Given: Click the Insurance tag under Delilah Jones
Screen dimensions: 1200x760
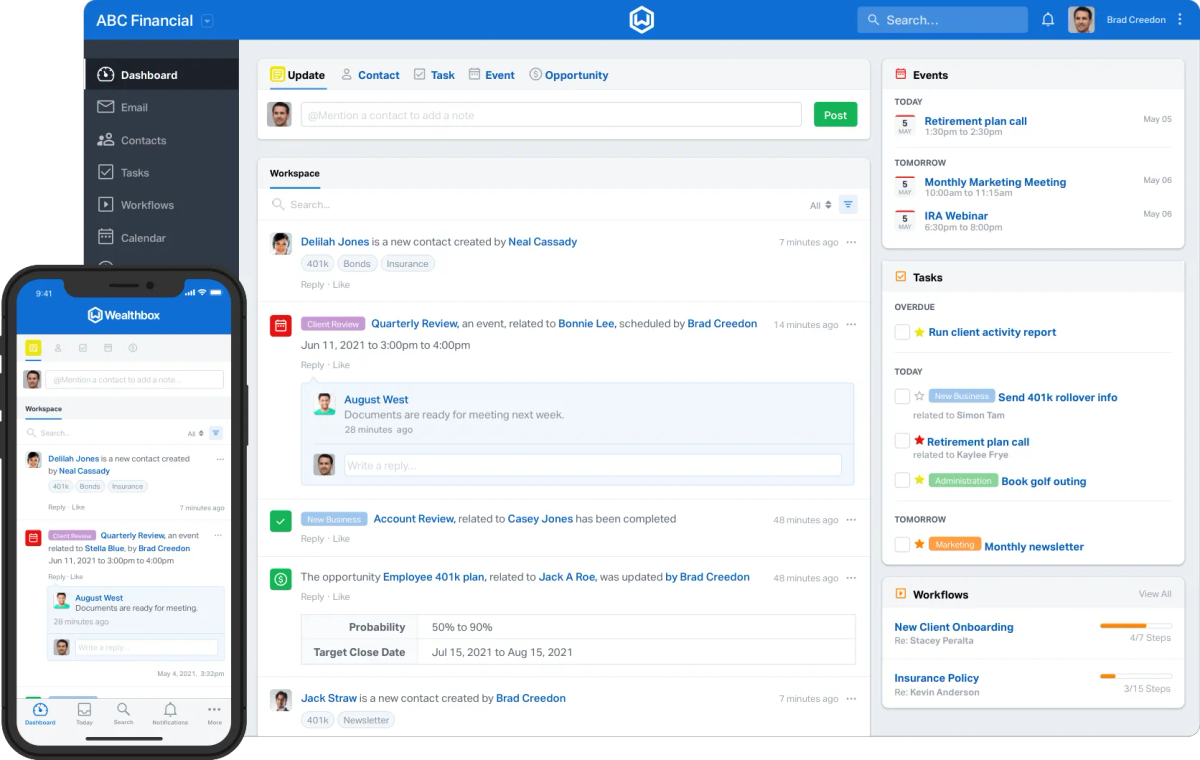Looking at the screenshot, I should point(408,264).
